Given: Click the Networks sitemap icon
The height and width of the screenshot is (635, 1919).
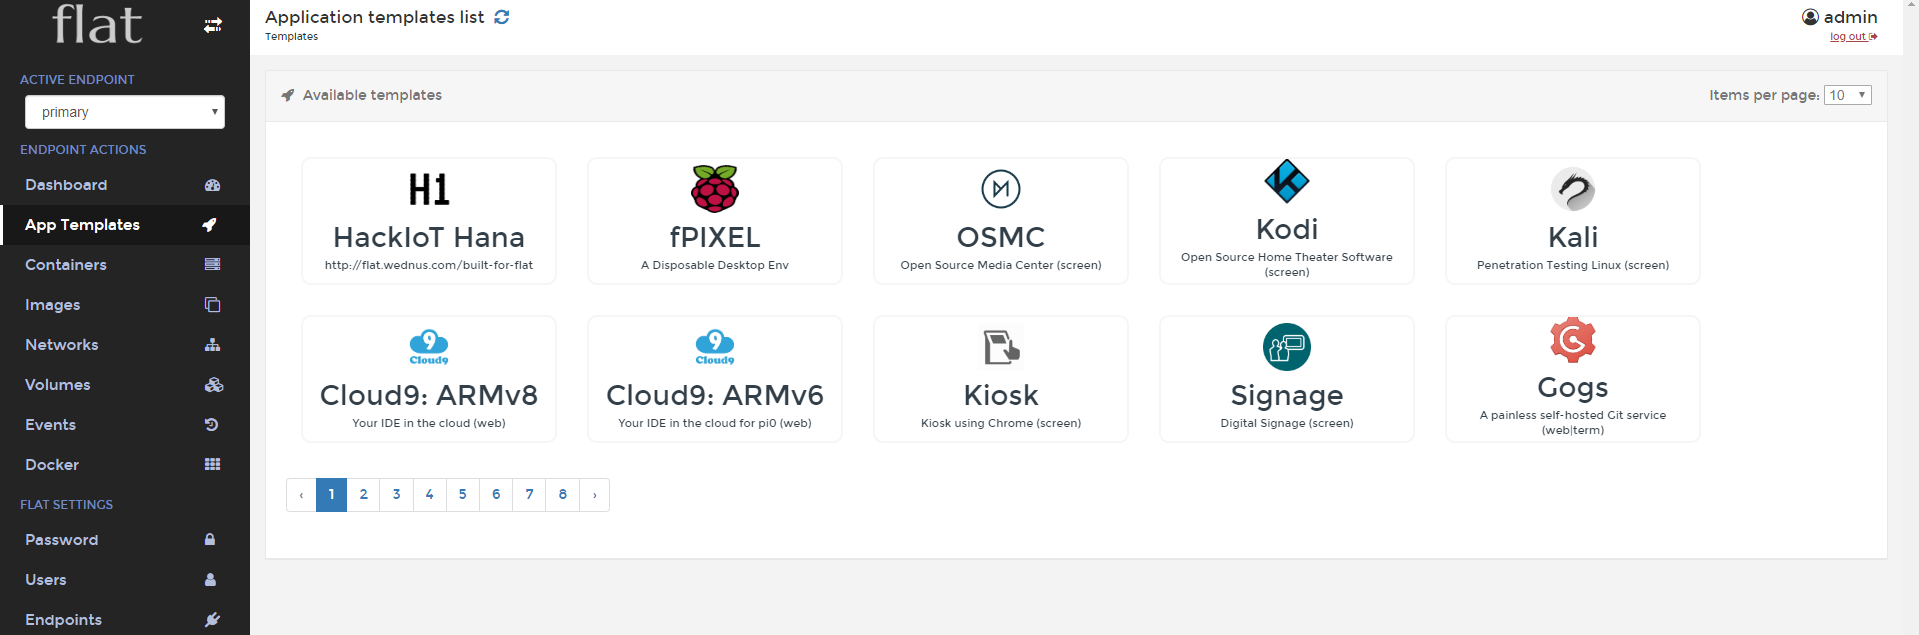Looking at the screenshot, I should pyautogui.click(x=212, y=345).
